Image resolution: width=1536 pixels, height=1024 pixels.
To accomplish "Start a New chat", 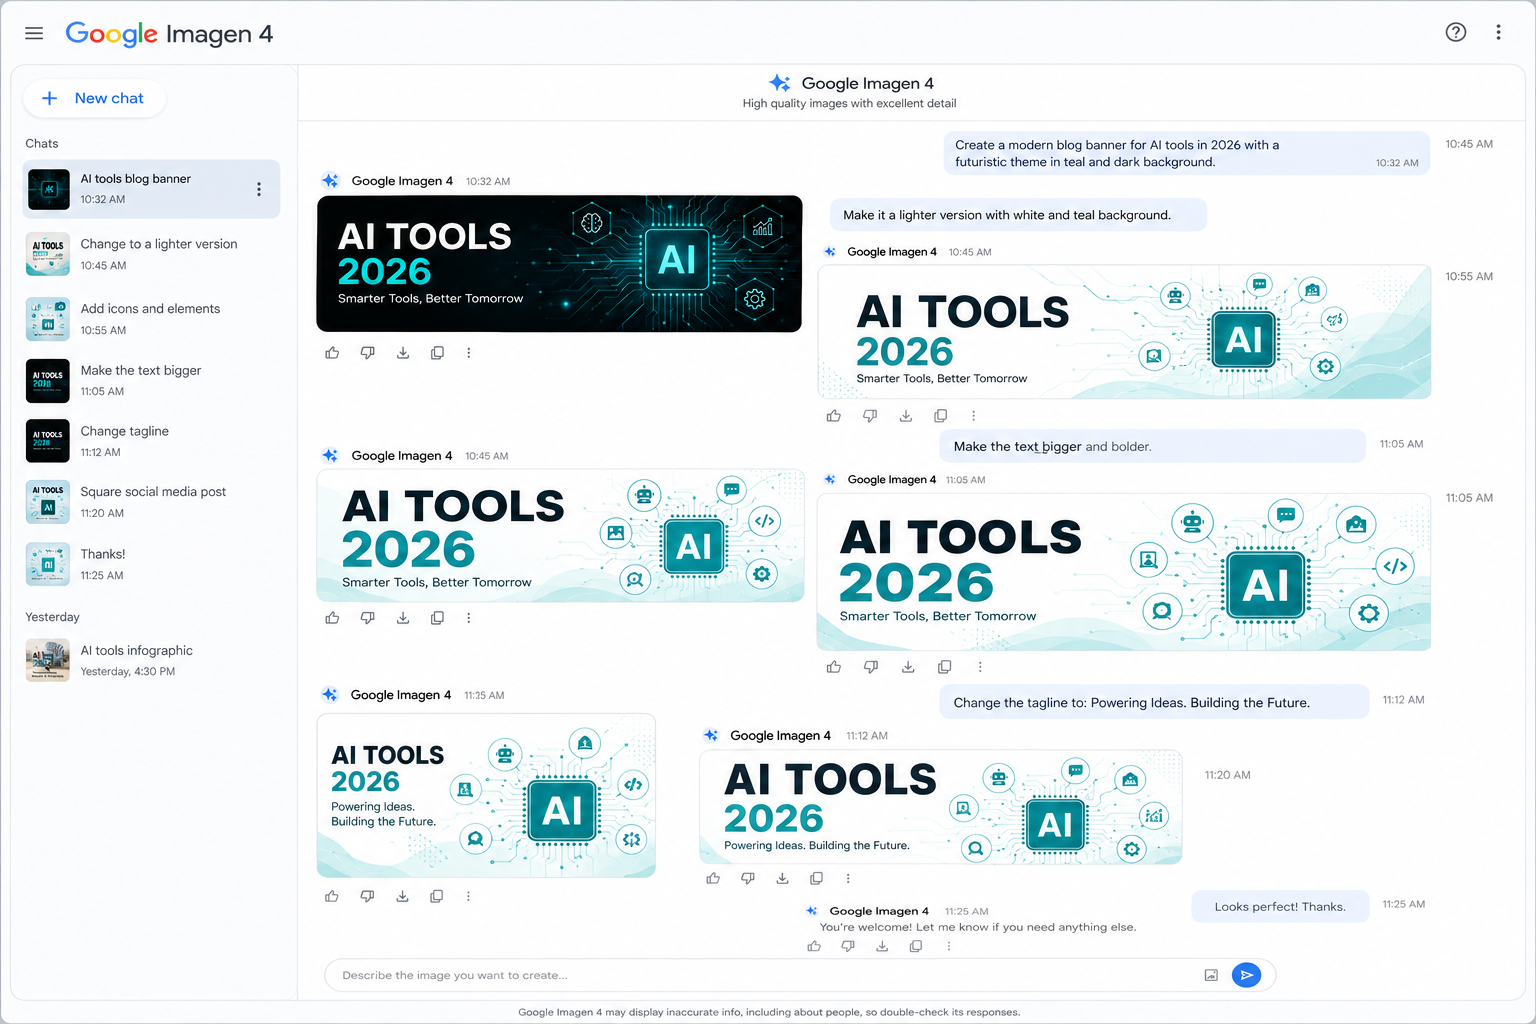I will point(94,98).
